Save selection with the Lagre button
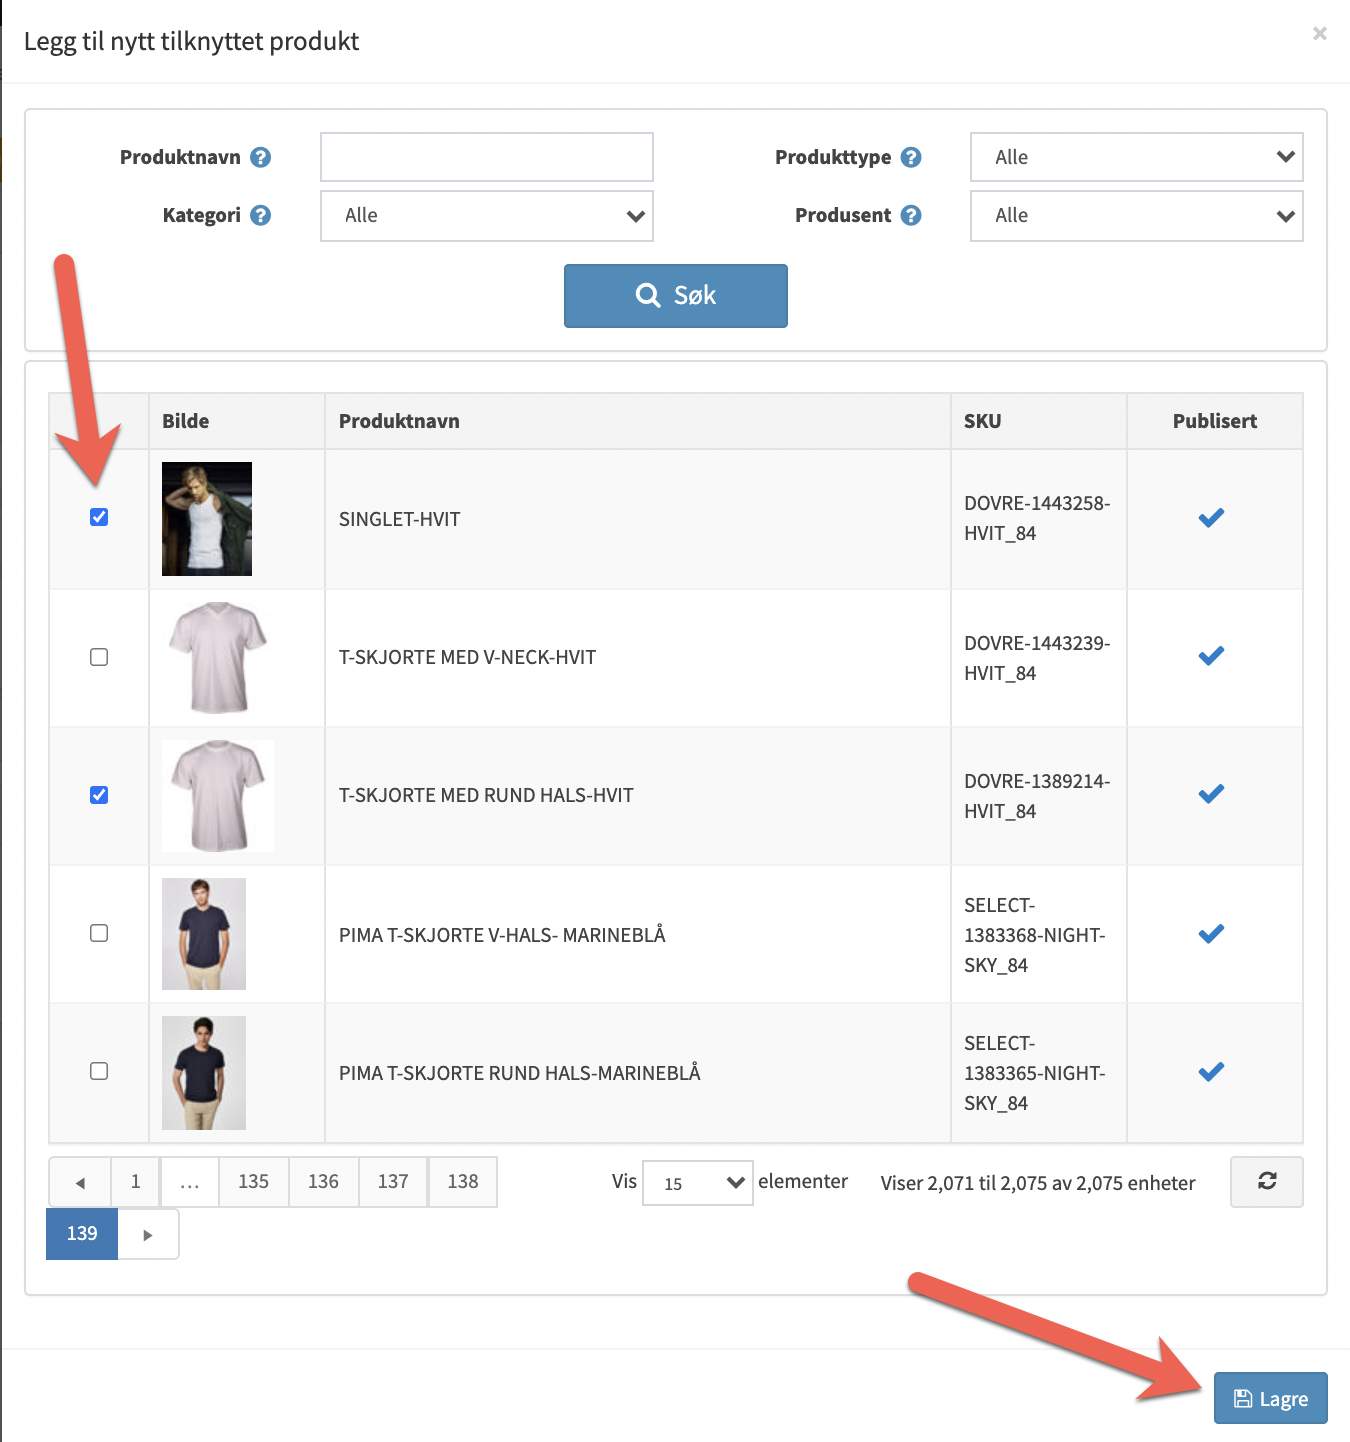 click(1270, 1398)
